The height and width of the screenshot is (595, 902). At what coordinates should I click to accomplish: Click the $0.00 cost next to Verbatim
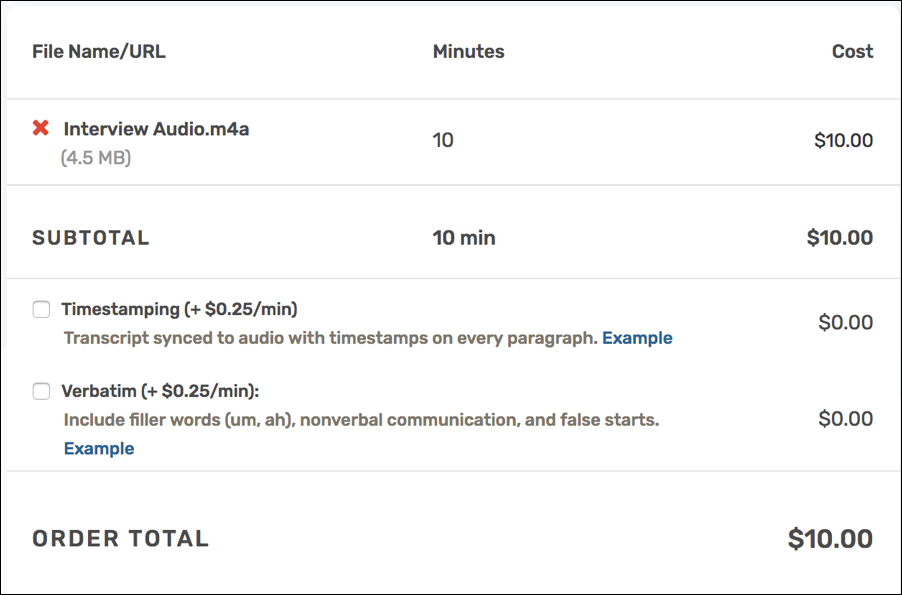(x=845, y=418)
